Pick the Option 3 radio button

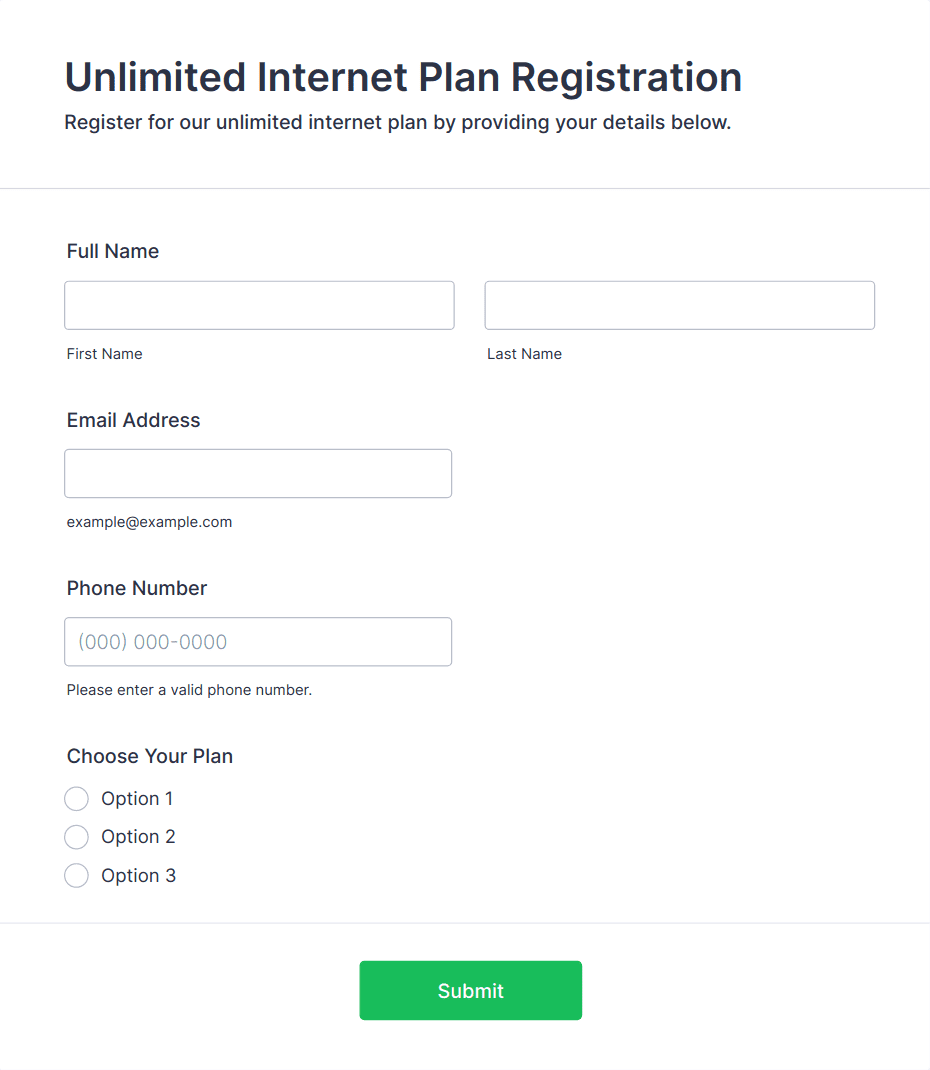coord(77,876)
